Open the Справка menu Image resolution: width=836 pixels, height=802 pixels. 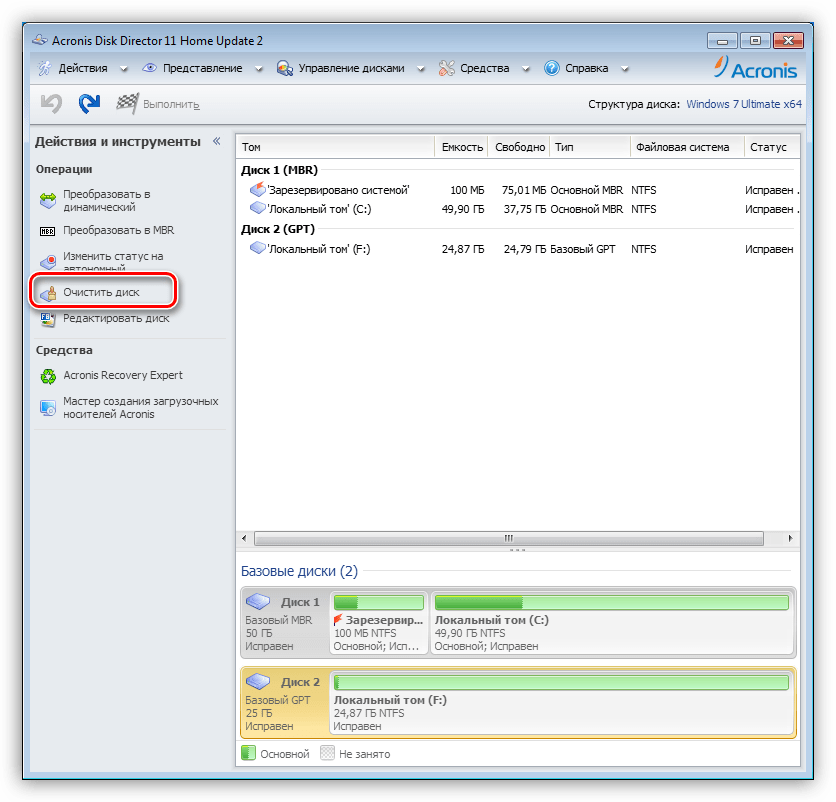click(x=586, y=68)
